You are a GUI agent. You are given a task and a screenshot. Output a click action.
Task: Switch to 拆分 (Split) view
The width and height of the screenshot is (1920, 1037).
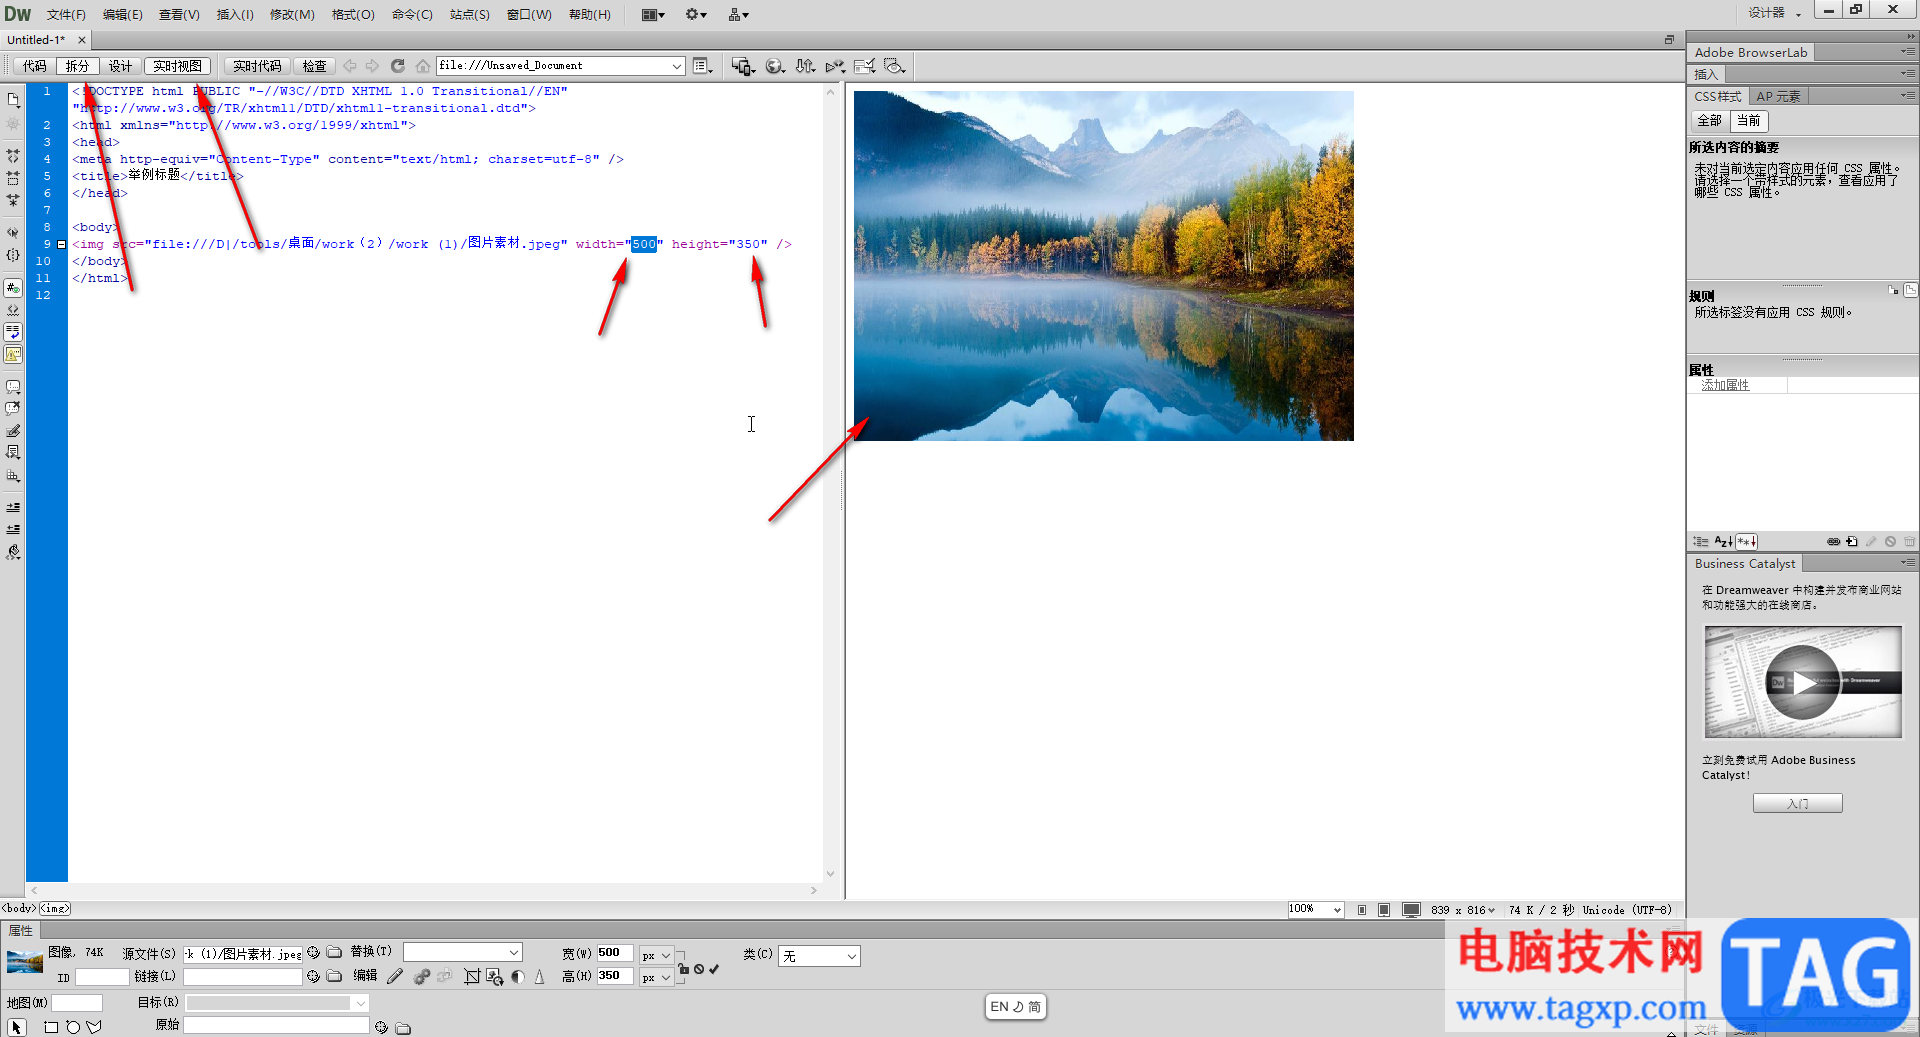pyautogui.click(x=78, y=66)
